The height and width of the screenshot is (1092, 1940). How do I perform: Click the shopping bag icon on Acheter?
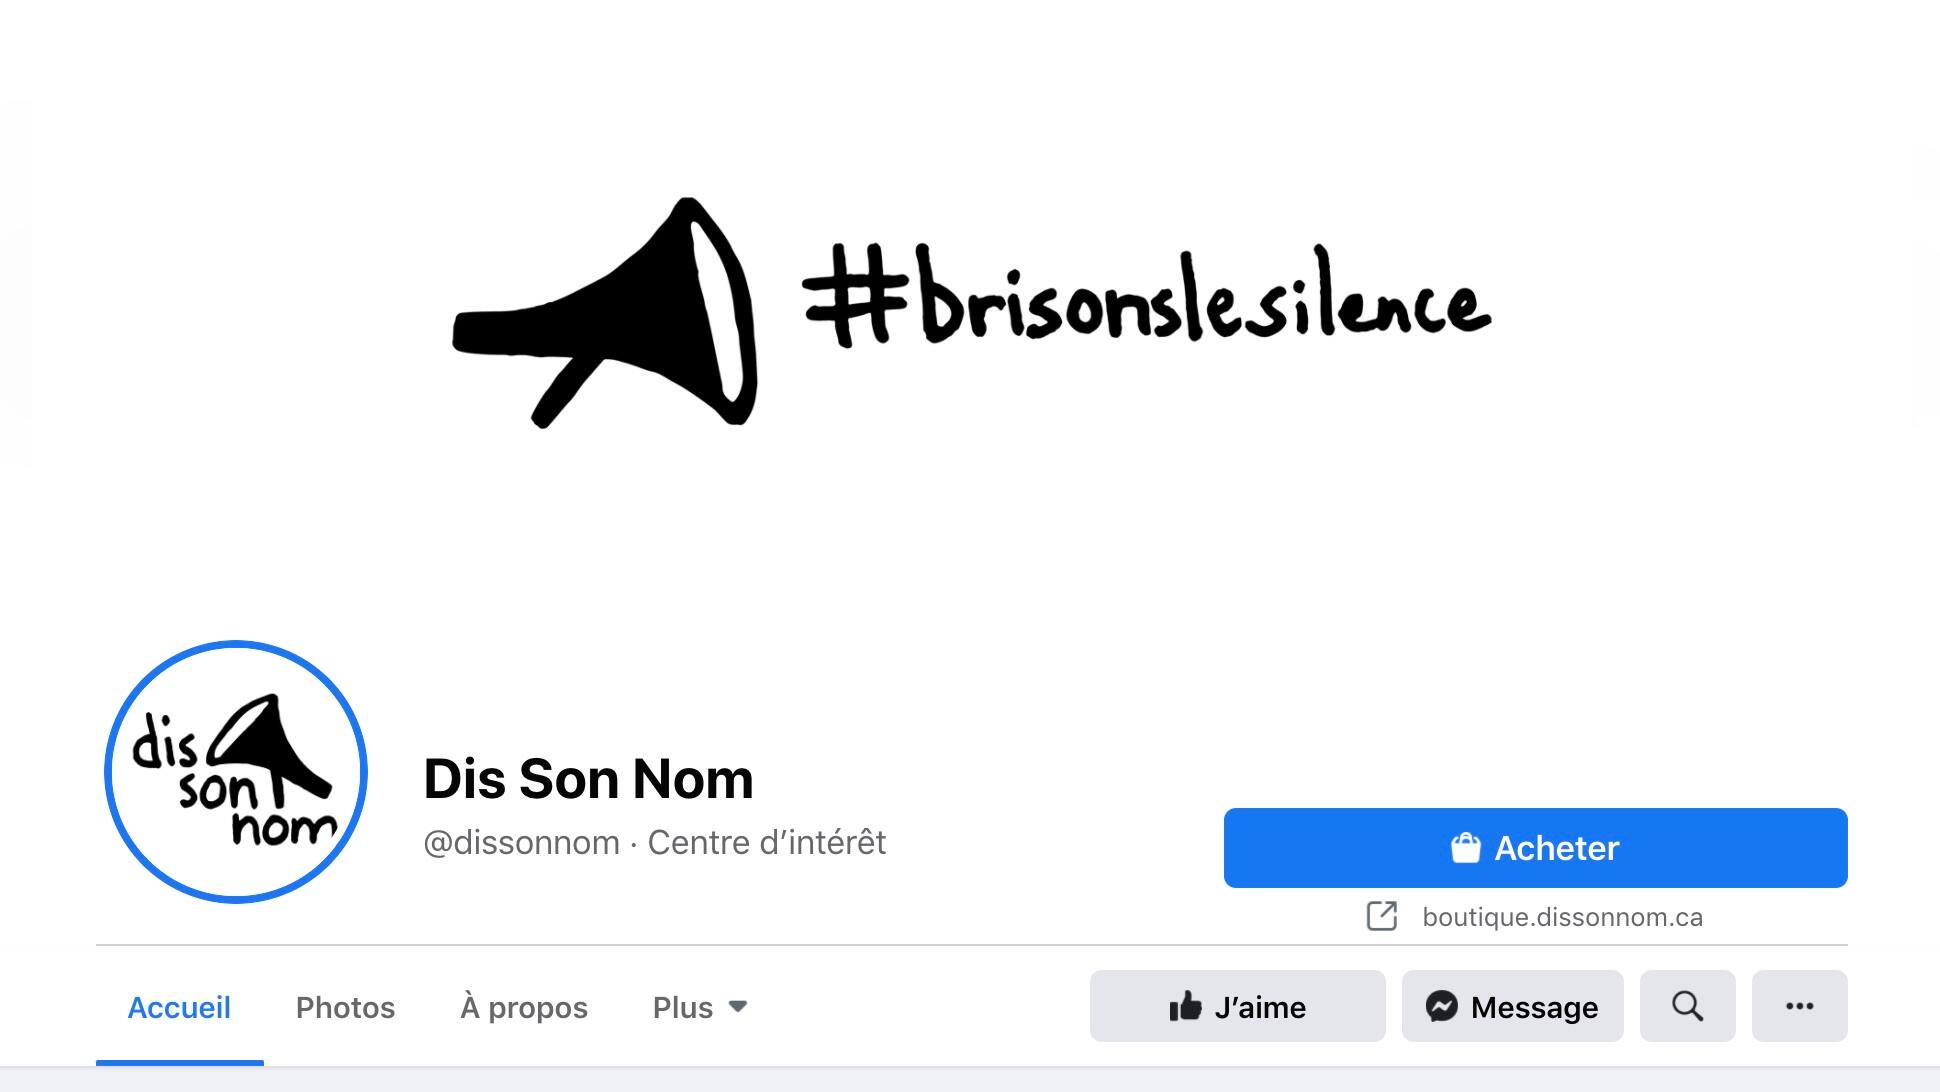click(1465, 848)
